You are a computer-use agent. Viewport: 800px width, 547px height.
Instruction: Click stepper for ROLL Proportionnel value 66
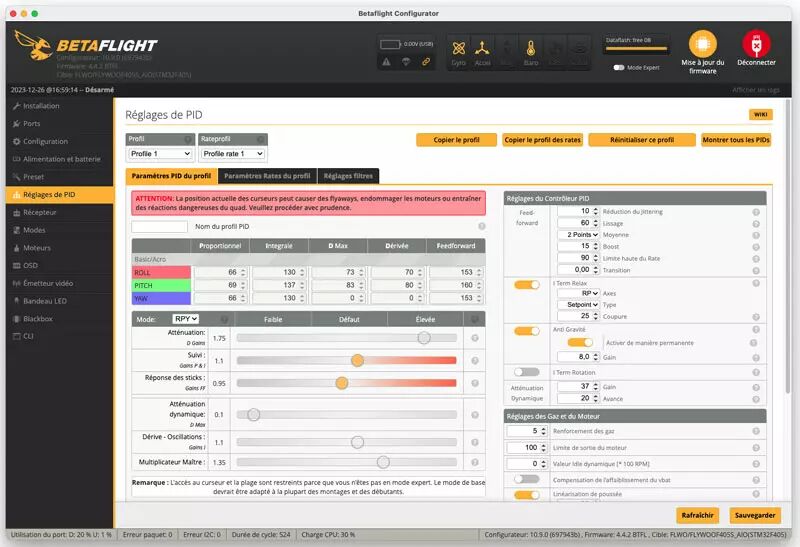point(243,272)
